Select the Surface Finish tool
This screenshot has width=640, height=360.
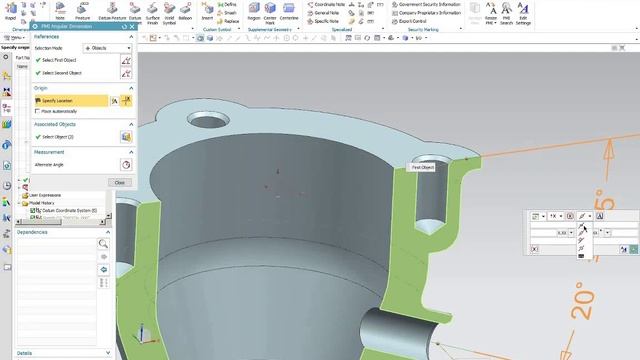[153, 13]
